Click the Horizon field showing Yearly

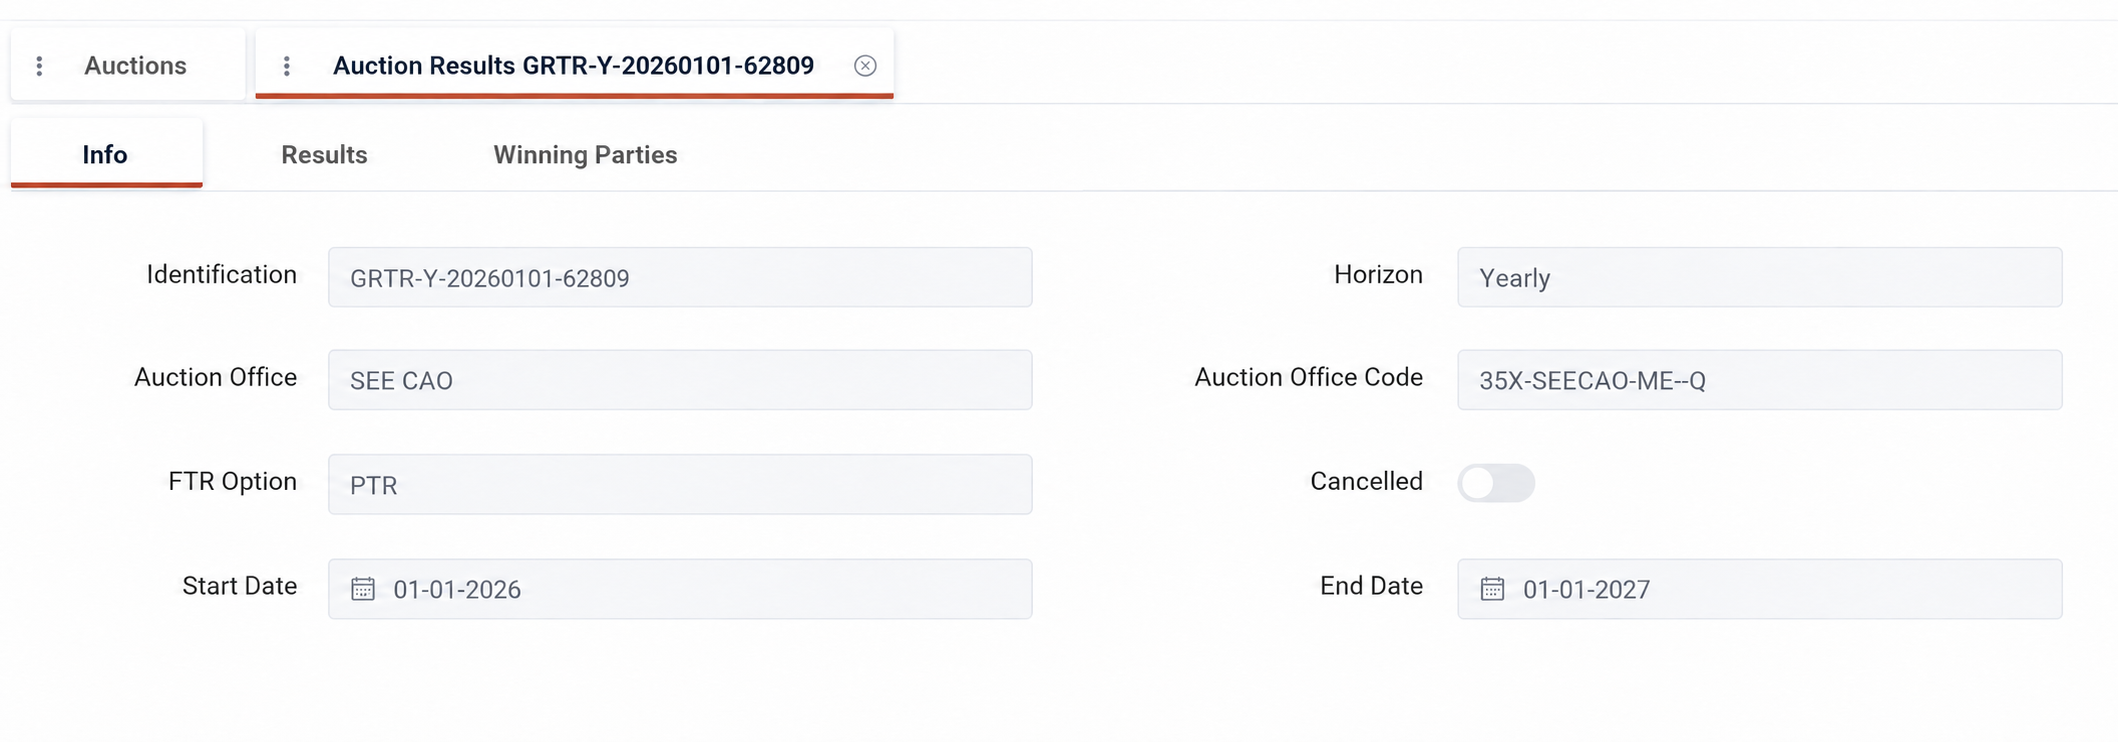1759,277
